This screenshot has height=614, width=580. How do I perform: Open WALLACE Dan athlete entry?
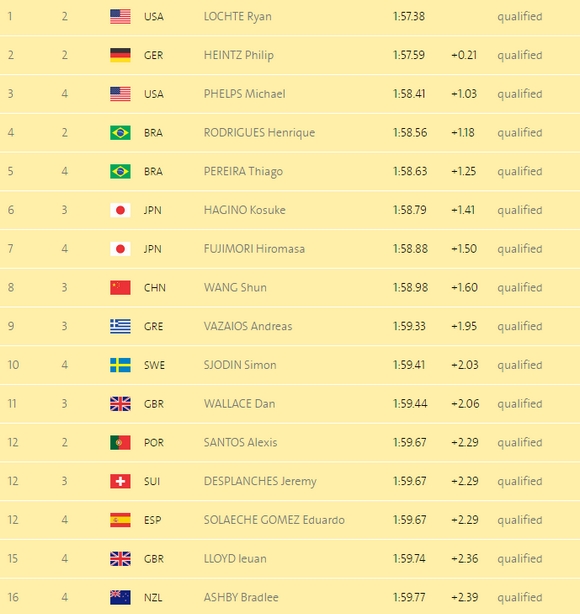[239, 404]
